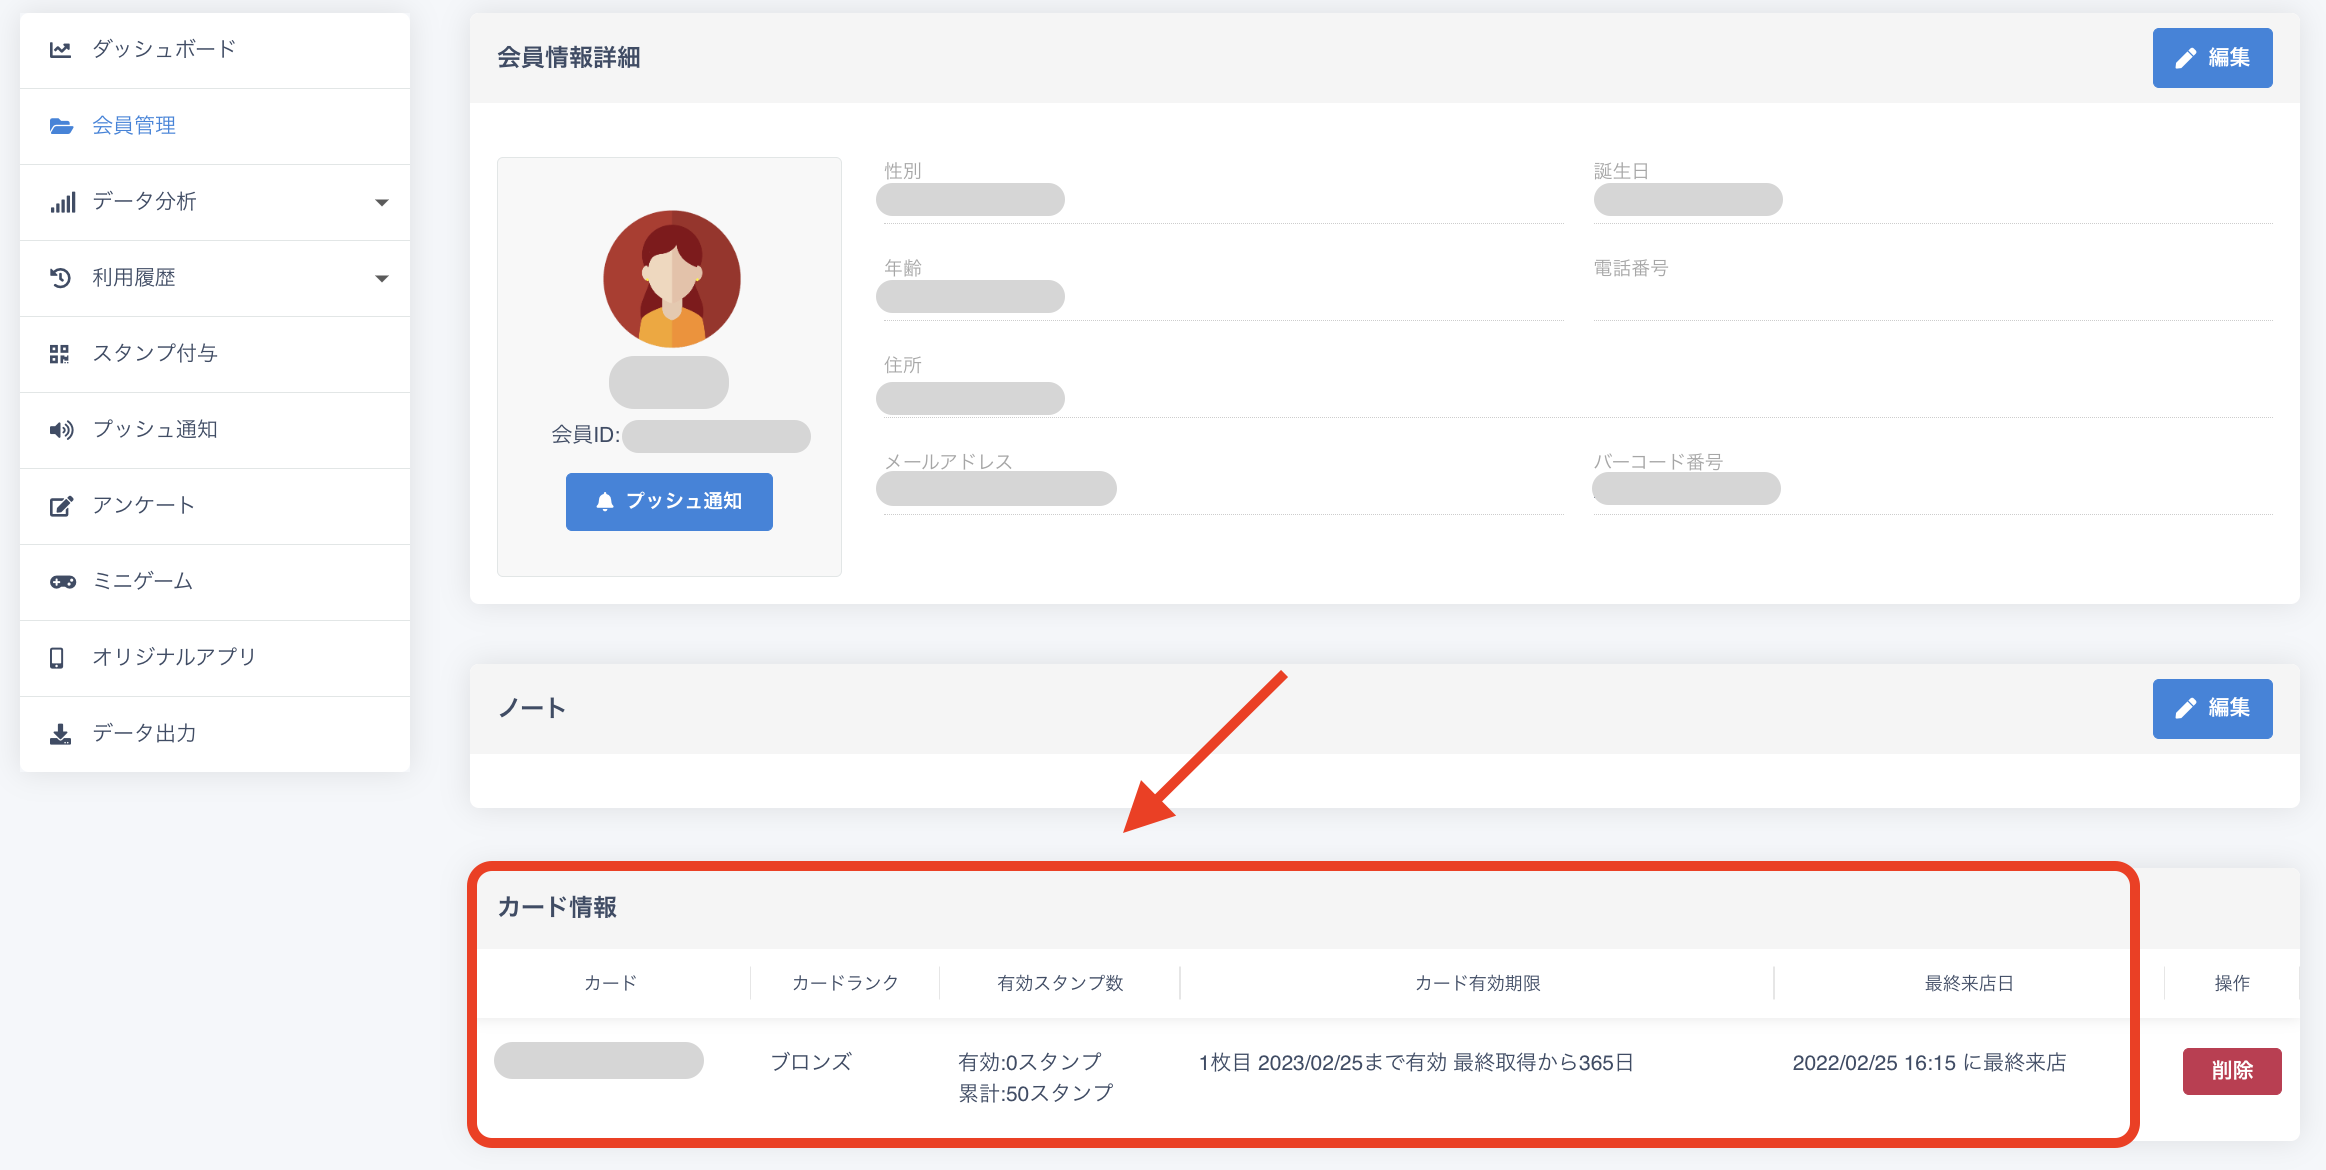
Task: Click the 利用履歴 history clock icon
Action: tap(61, 278)
